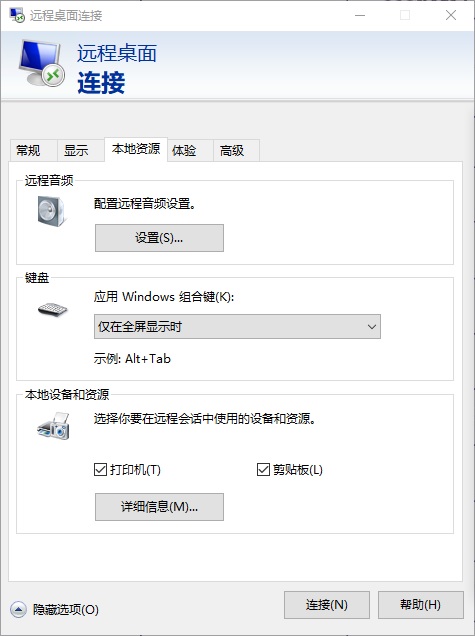Click the dropdown chevron arrow of 仅在全屏显示时

pyautogui.click(x=372, y=327)
